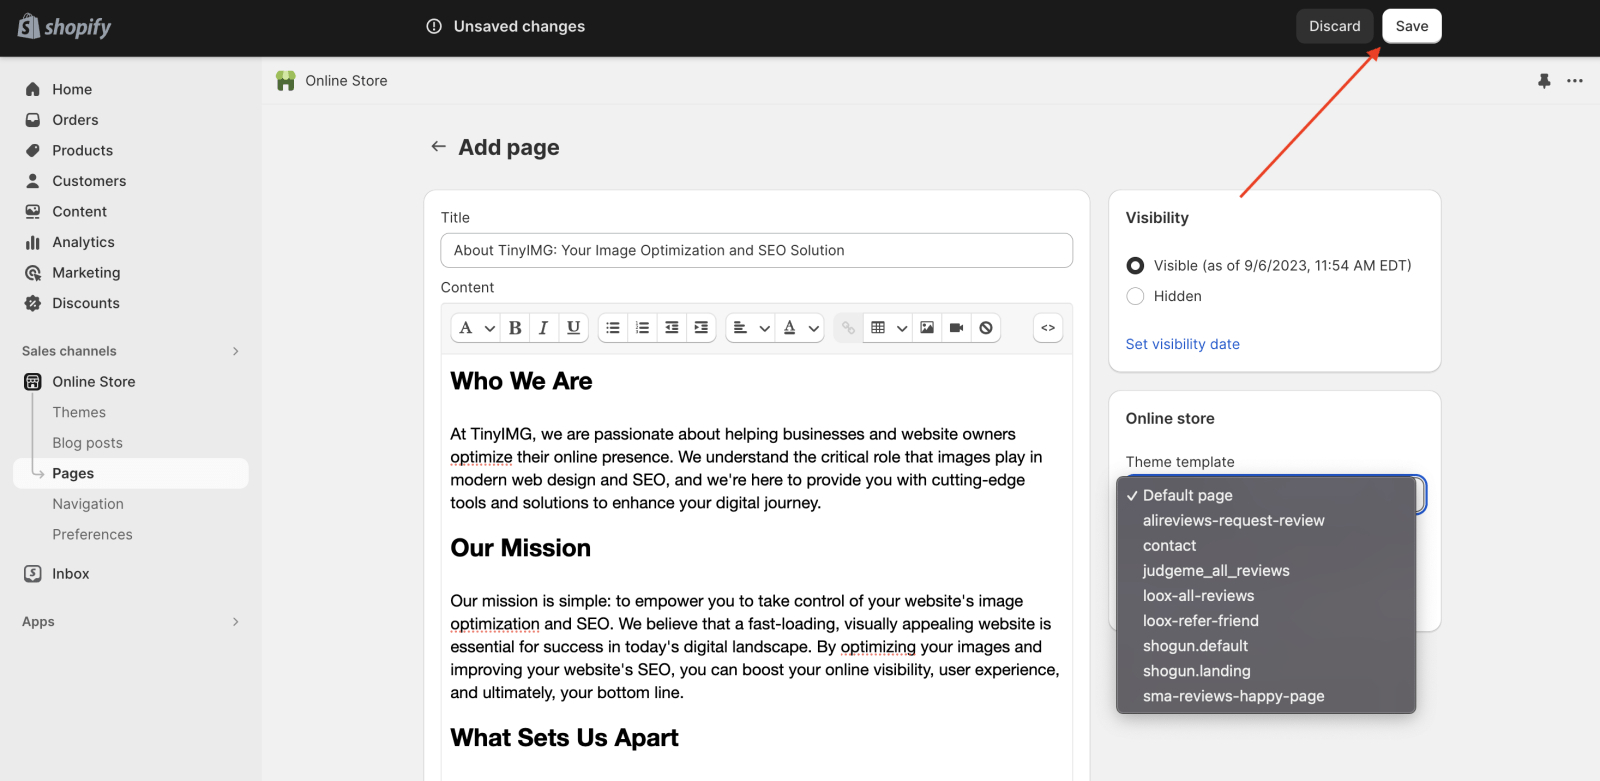
Task: Open Marketing in sidebar
Action: [131, 273]
